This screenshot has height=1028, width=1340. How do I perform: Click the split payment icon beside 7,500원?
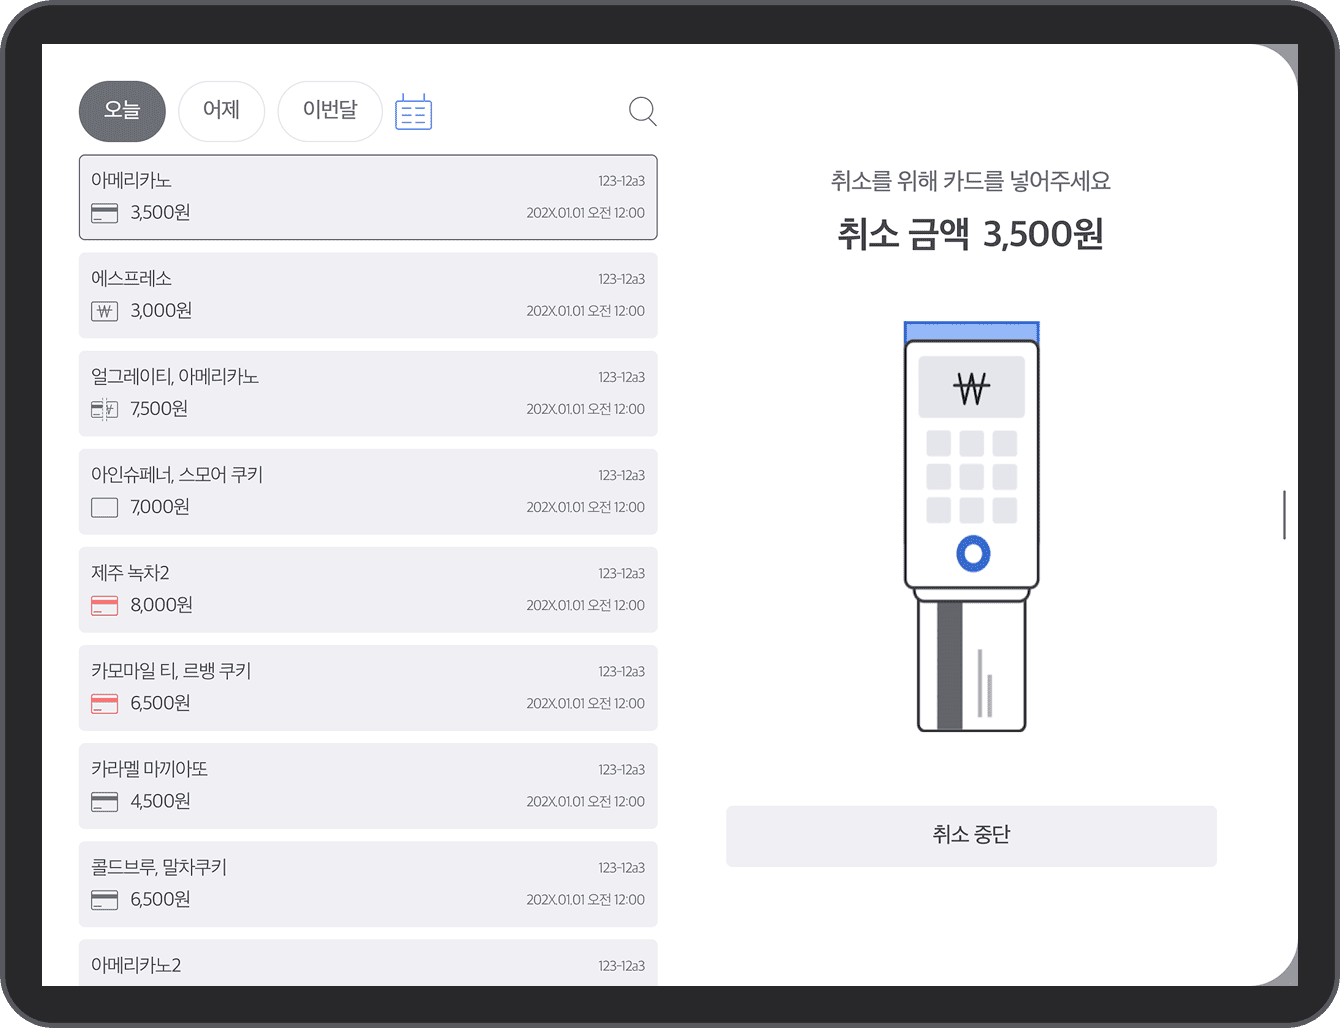click(x=104, y=409)
